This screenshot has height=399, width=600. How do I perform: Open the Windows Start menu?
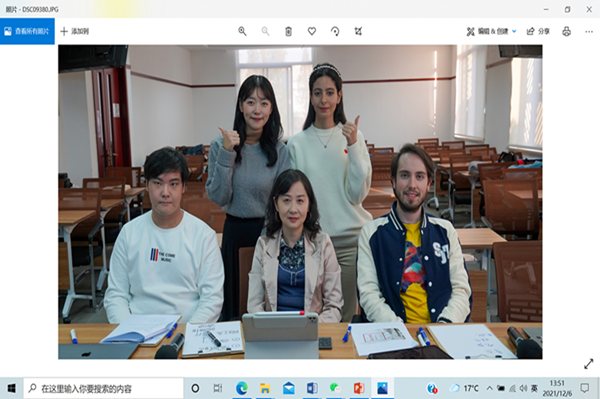coord(11,389)
